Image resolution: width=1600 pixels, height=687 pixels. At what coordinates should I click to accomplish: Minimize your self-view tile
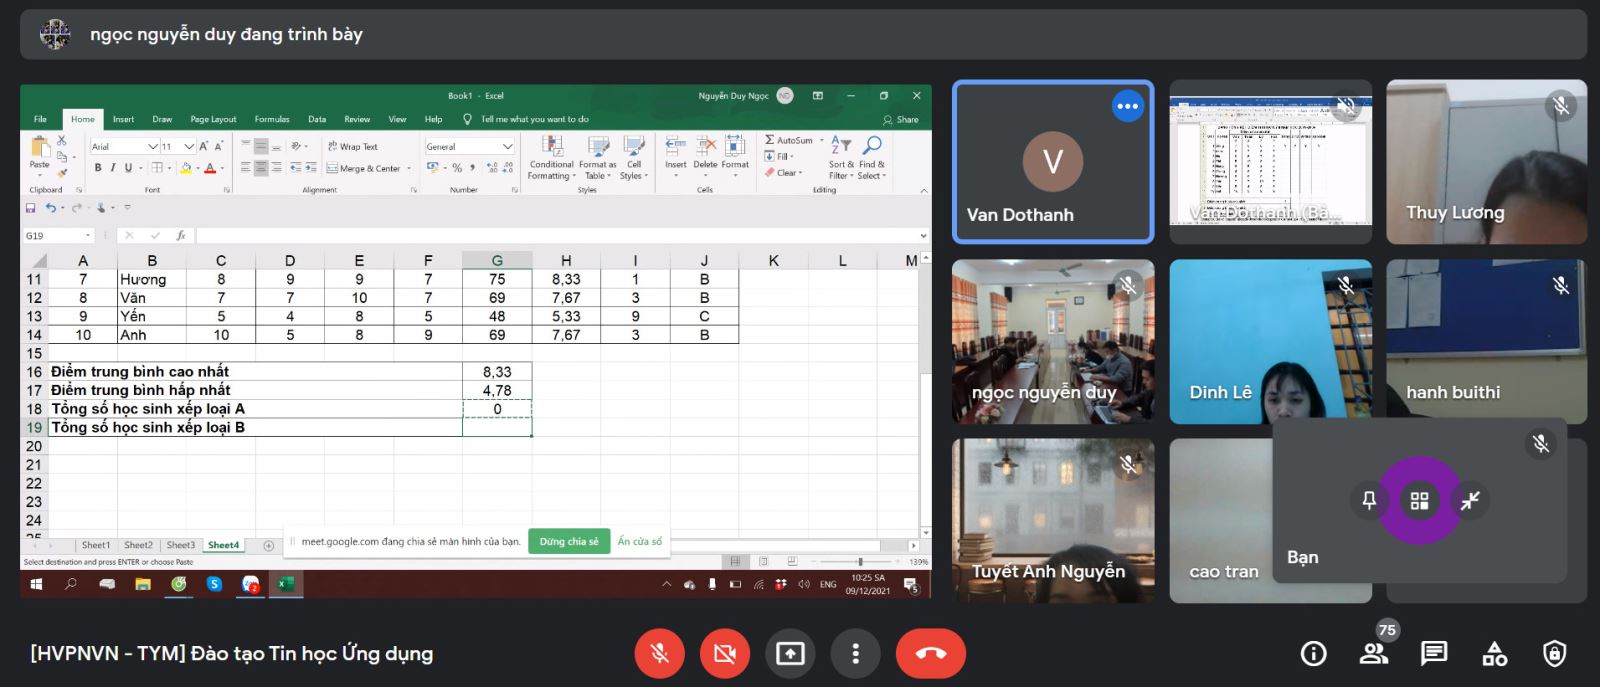(x=1470, y=501)
